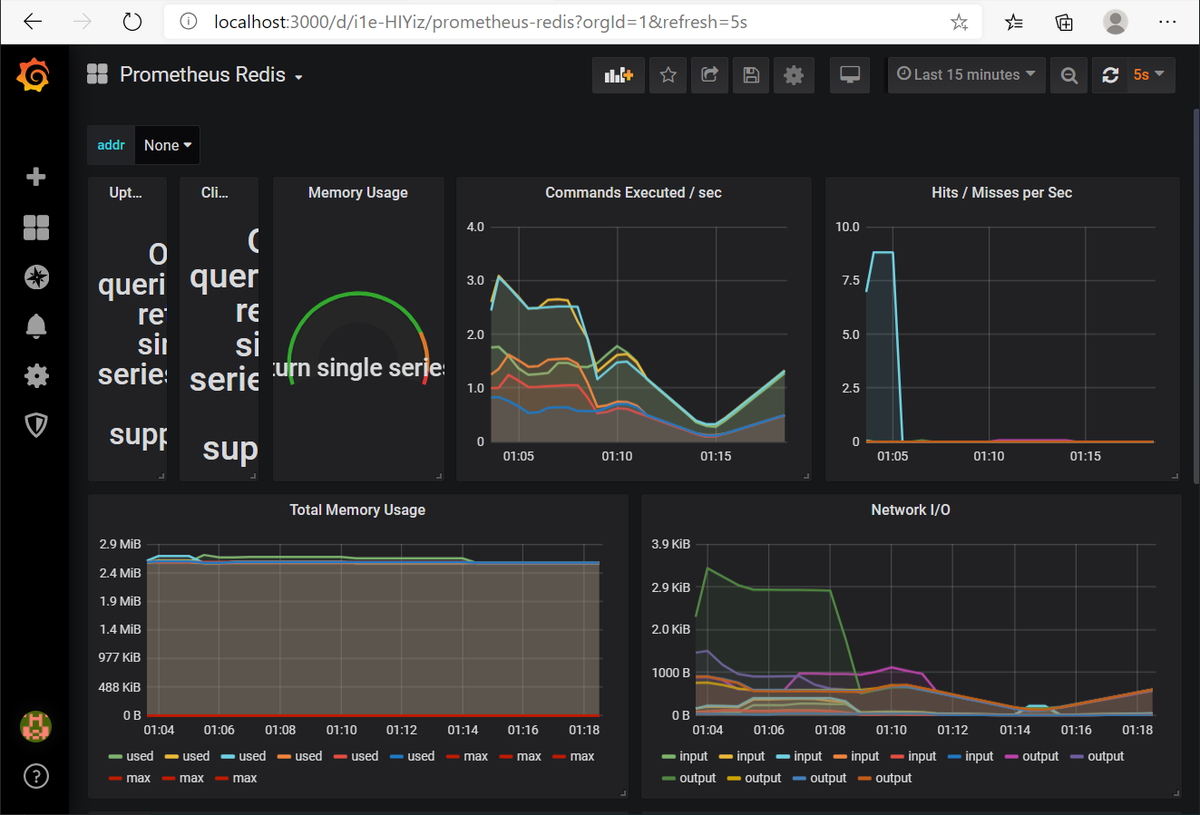Open the Dashboards four-squares sidebar icon
Screen dimensions: 1200x815
[x=36, y=228]
